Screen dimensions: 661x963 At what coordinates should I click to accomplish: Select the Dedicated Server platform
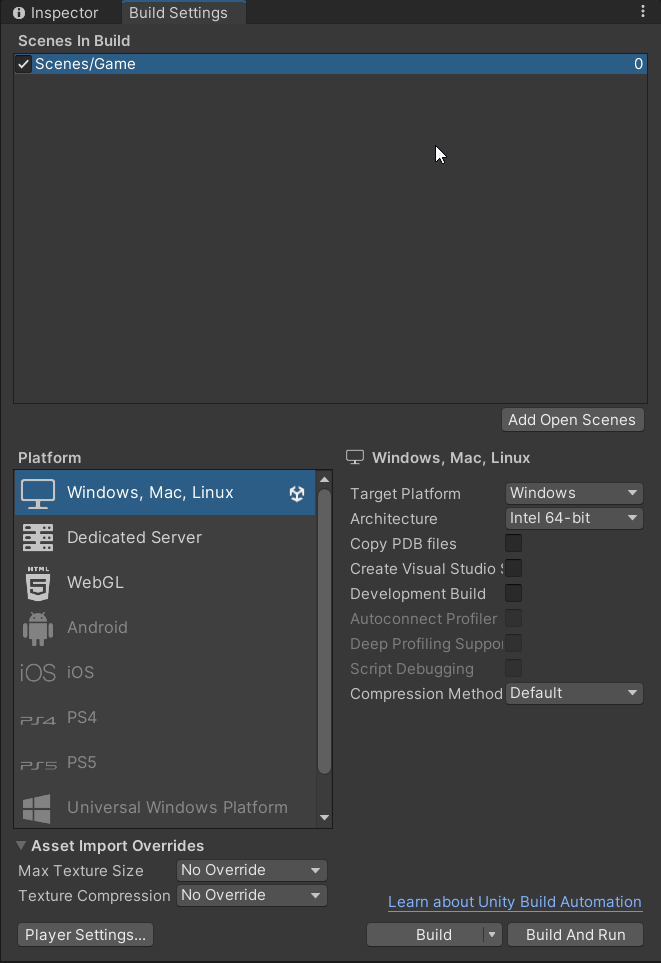165,537
